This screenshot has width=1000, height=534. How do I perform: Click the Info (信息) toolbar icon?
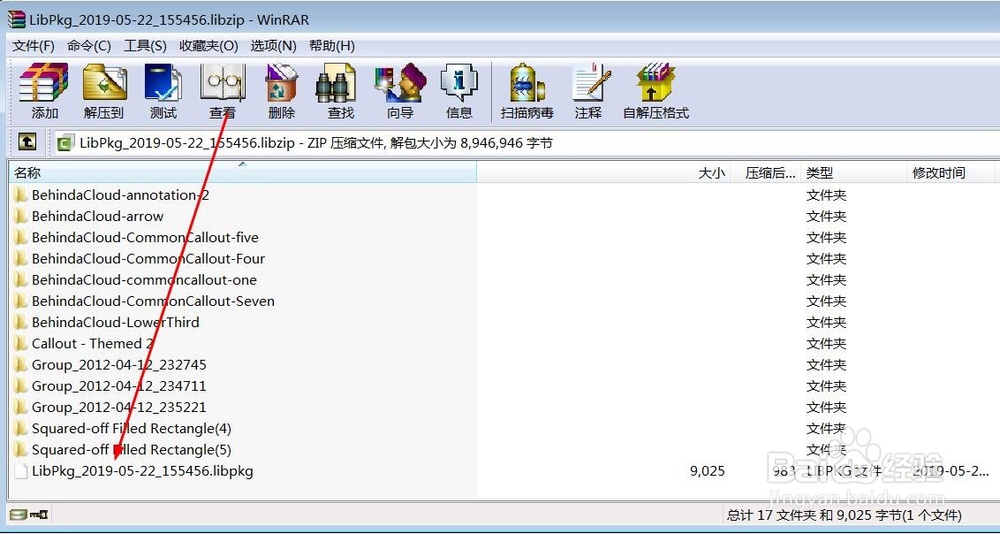(x=459, y=82)
